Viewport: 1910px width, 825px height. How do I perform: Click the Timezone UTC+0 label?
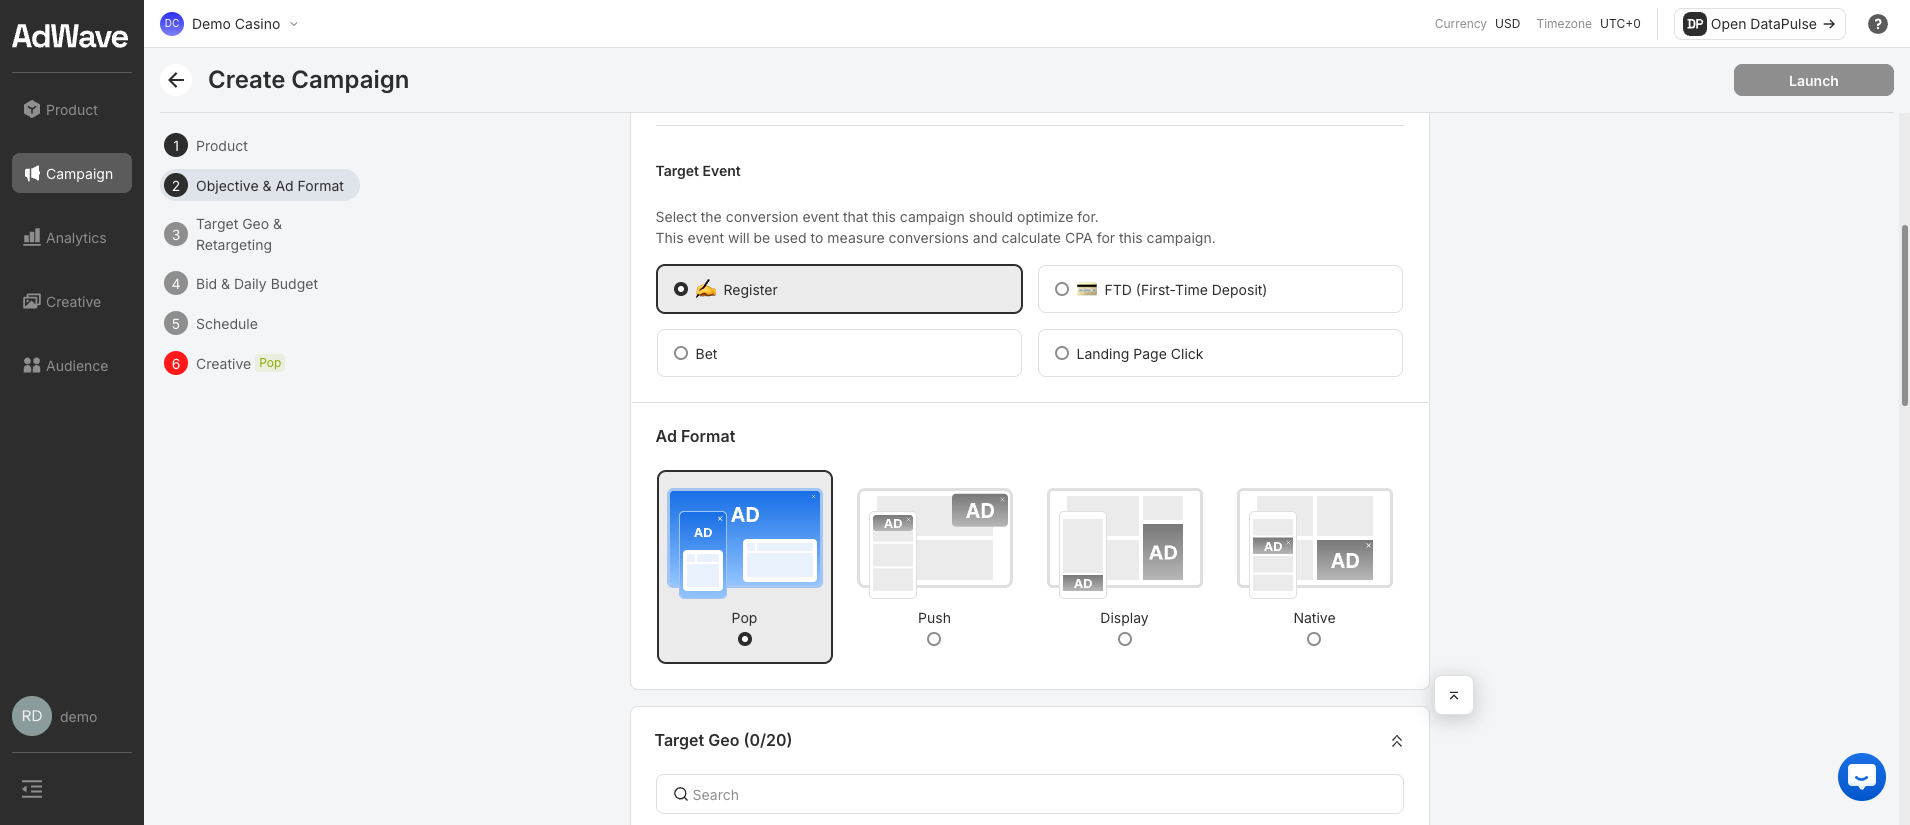coord(1588,24)
